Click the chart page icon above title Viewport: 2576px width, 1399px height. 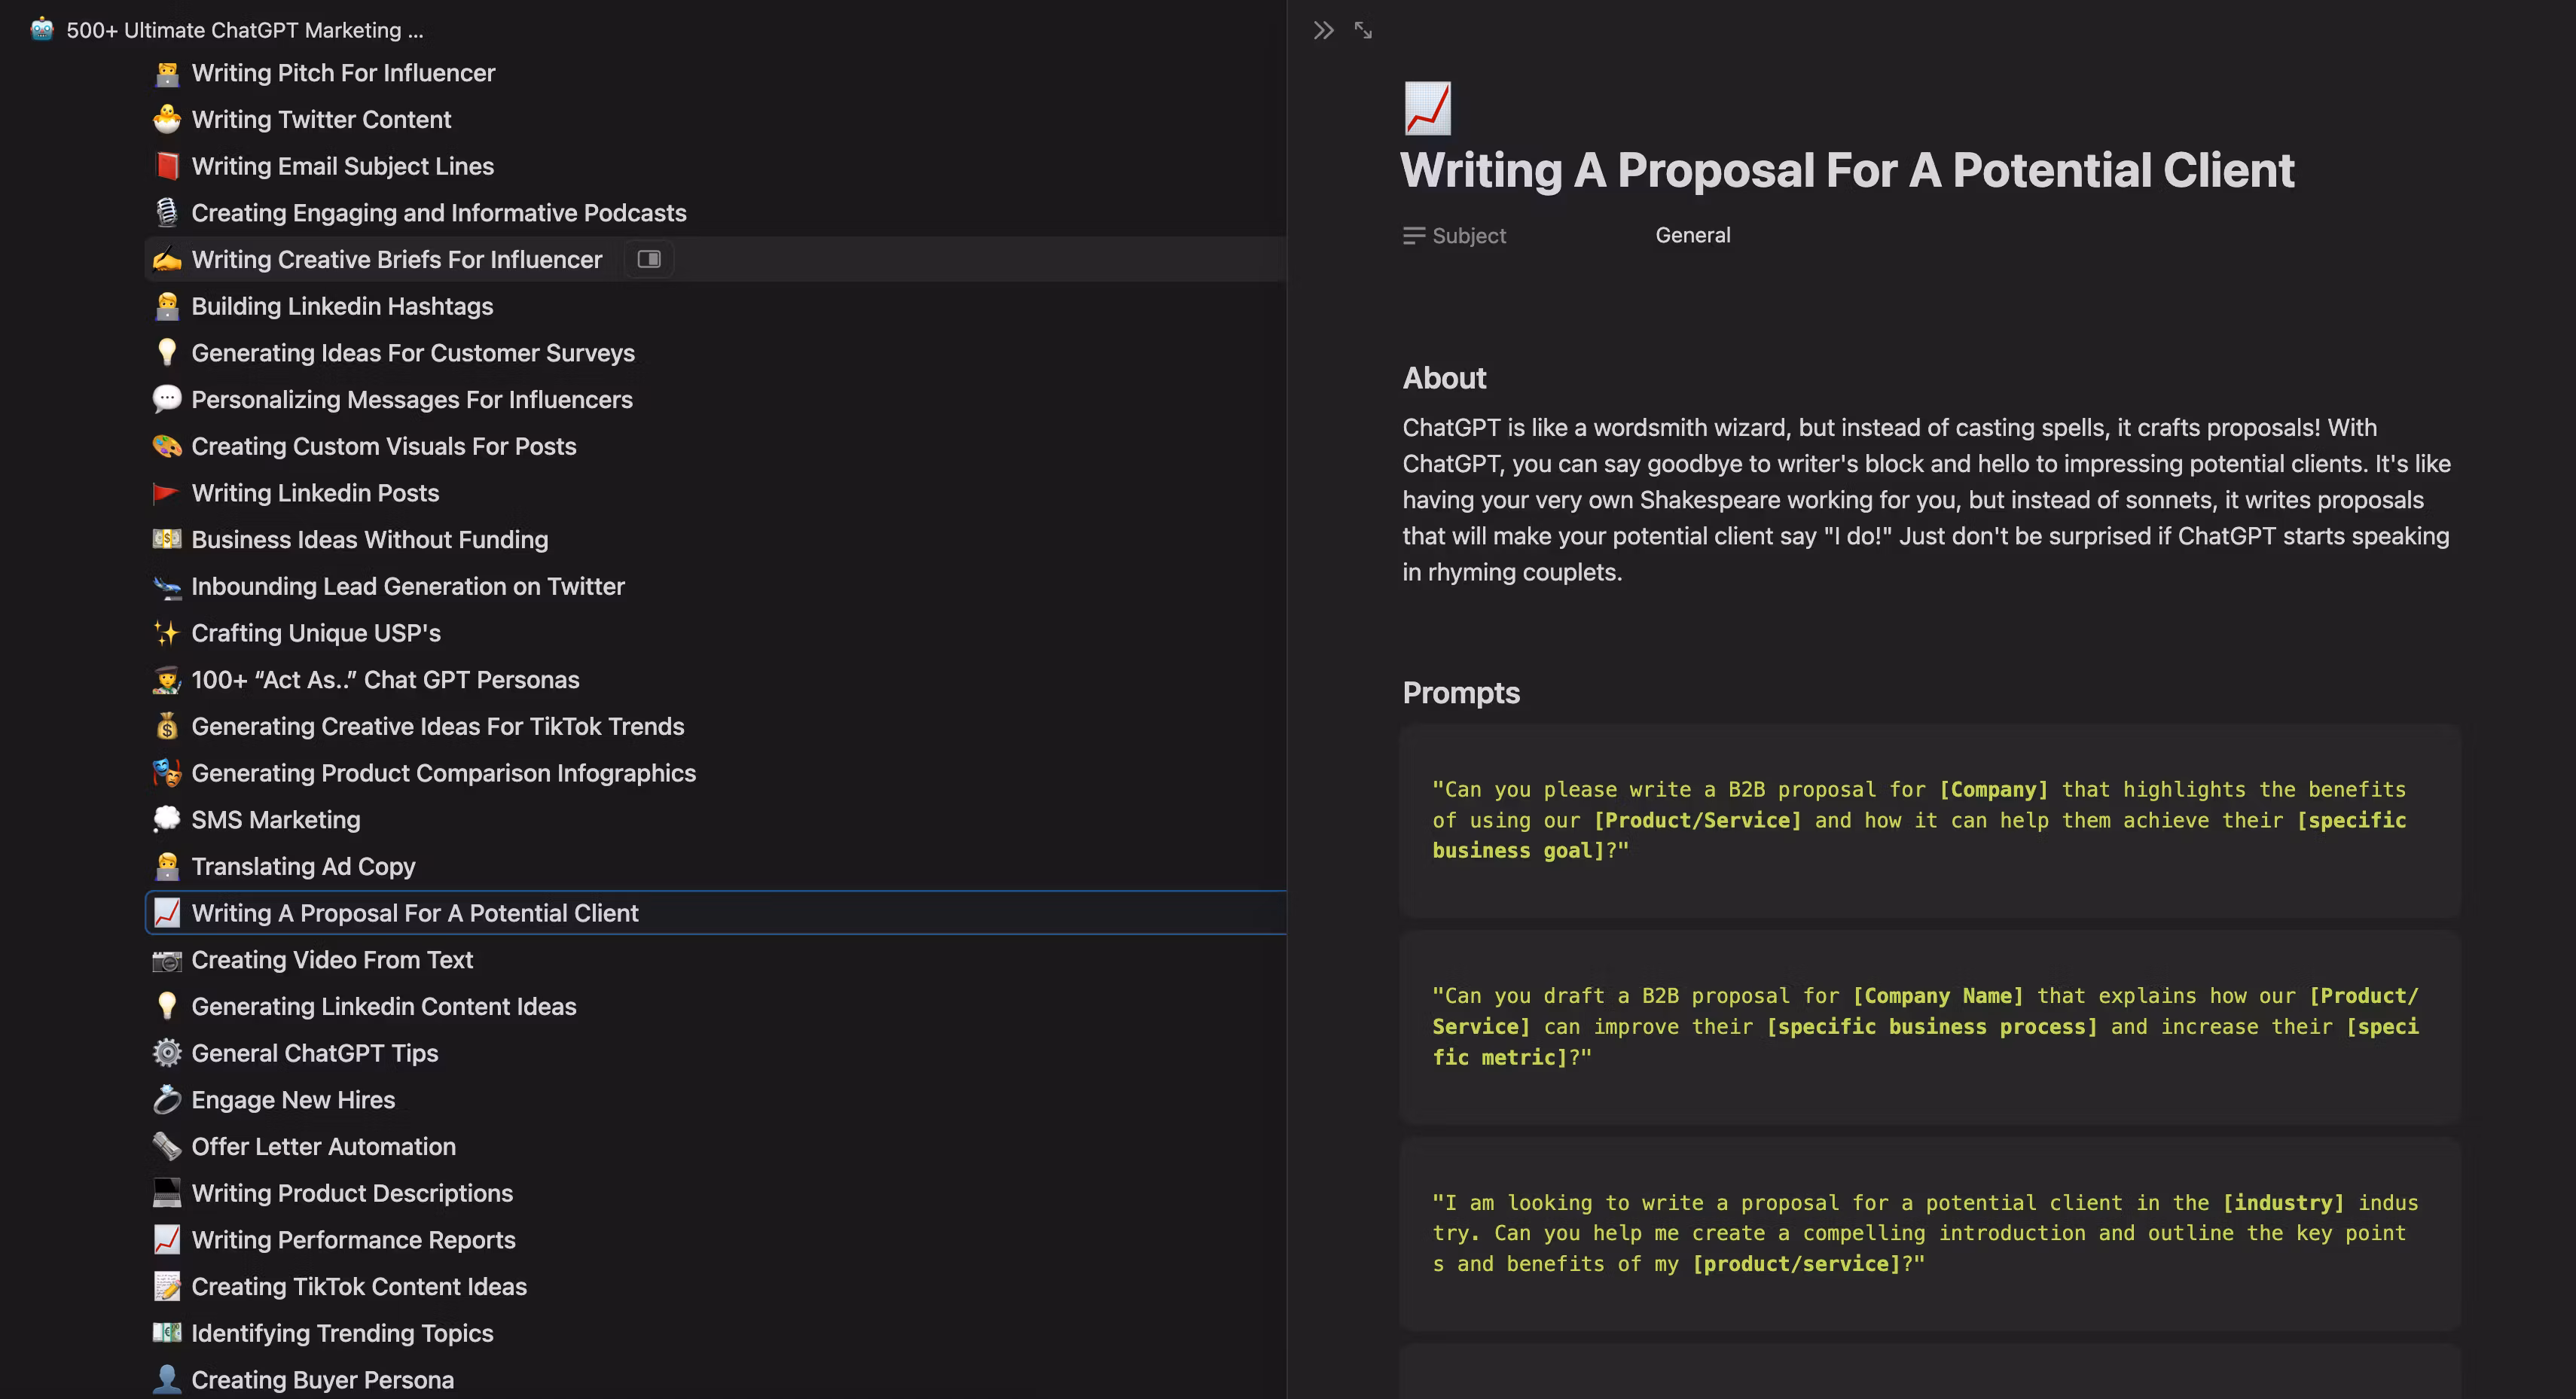click(1427, 108)
